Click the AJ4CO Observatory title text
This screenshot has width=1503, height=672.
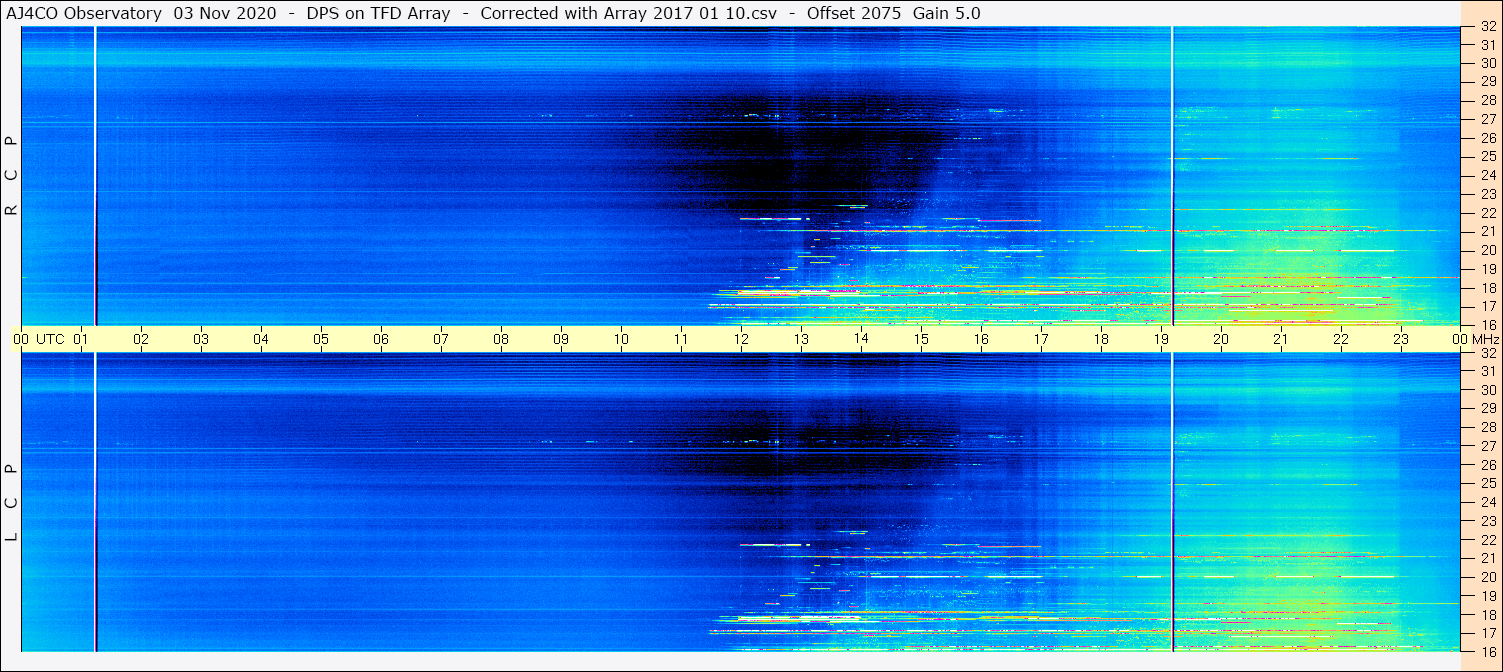[86, 13]
